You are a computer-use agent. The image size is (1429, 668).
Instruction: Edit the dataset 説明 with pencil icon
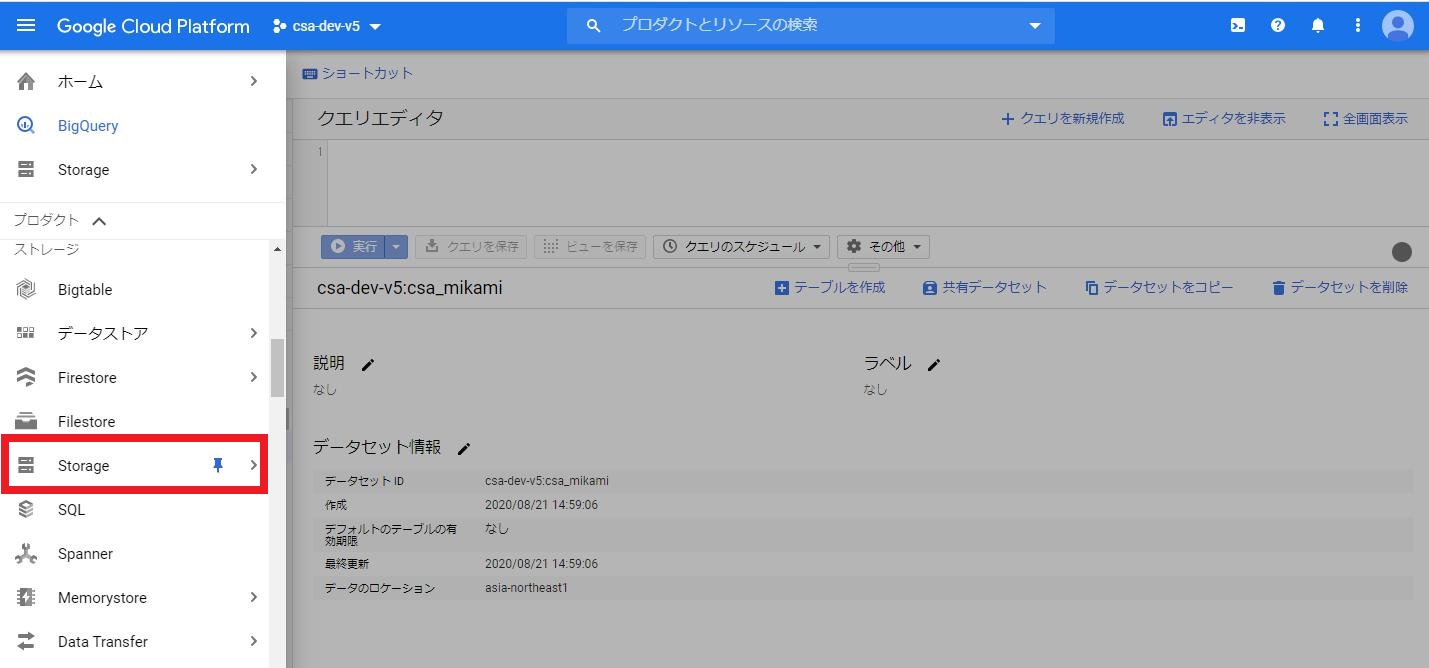367,365
